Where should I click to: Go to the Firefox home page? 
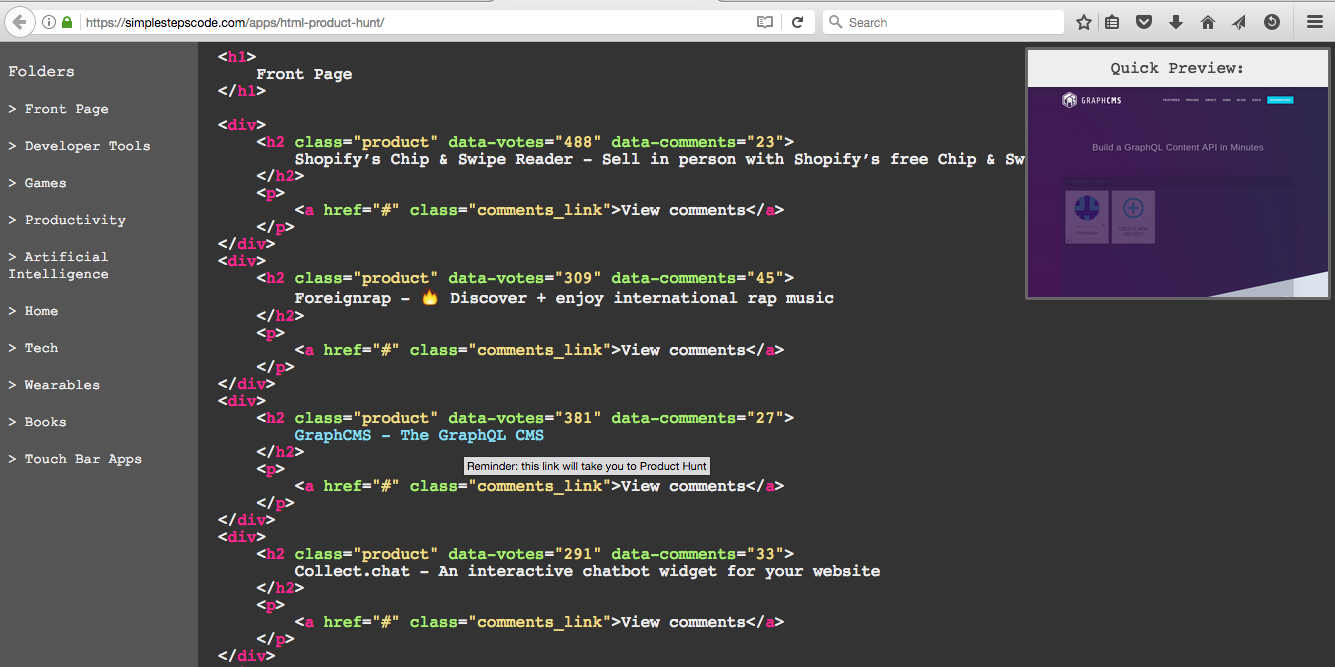click(1207, 21)
